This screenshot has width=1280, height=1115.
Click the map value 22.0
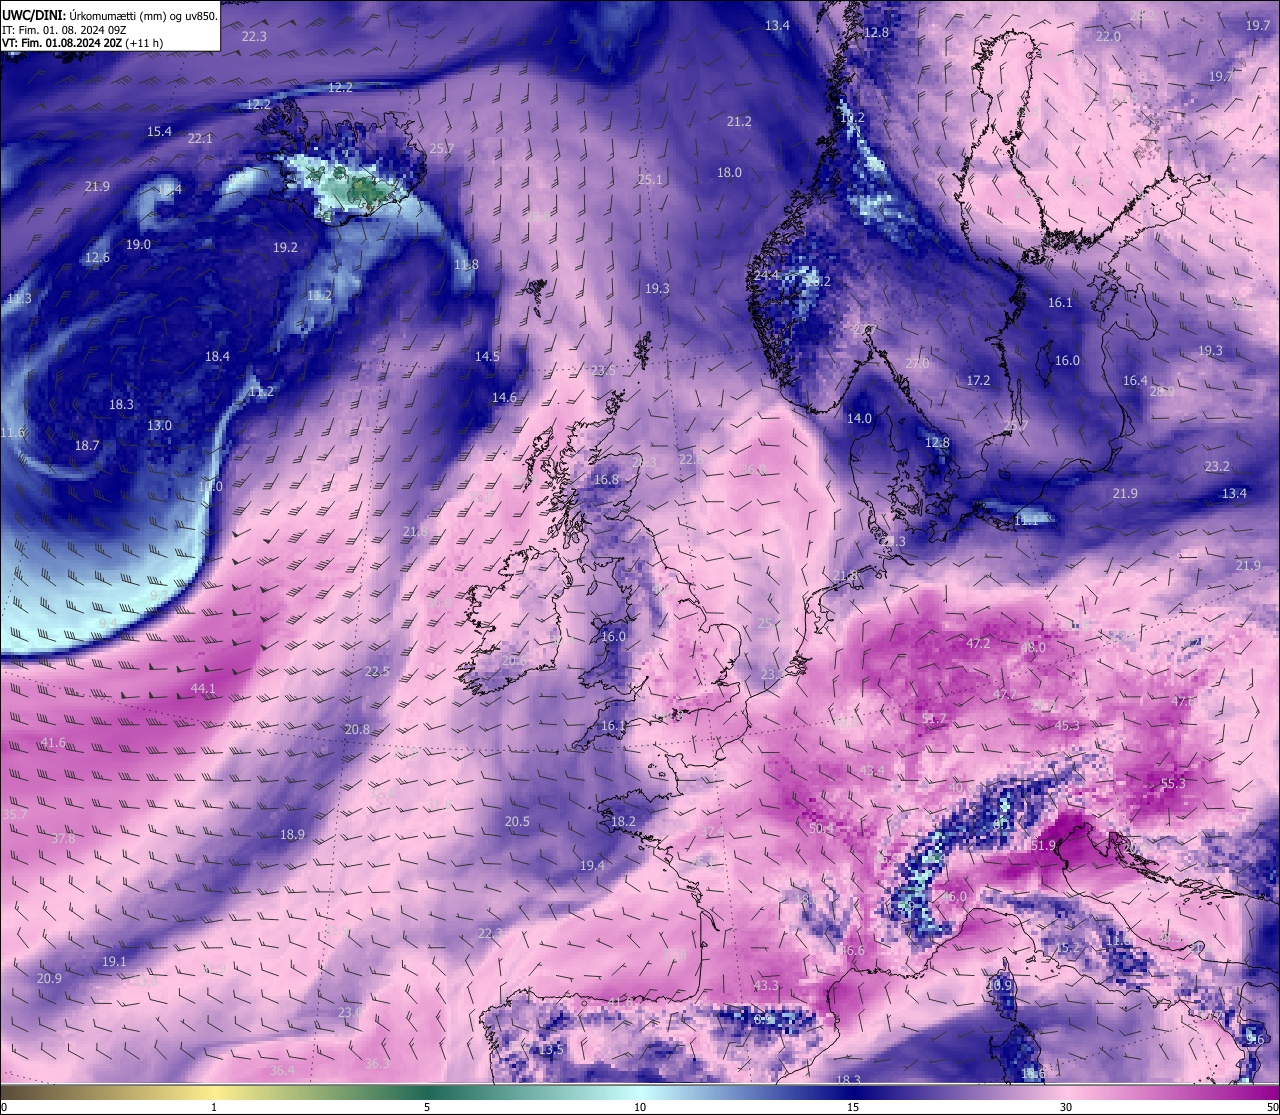tap(1108, 37)
